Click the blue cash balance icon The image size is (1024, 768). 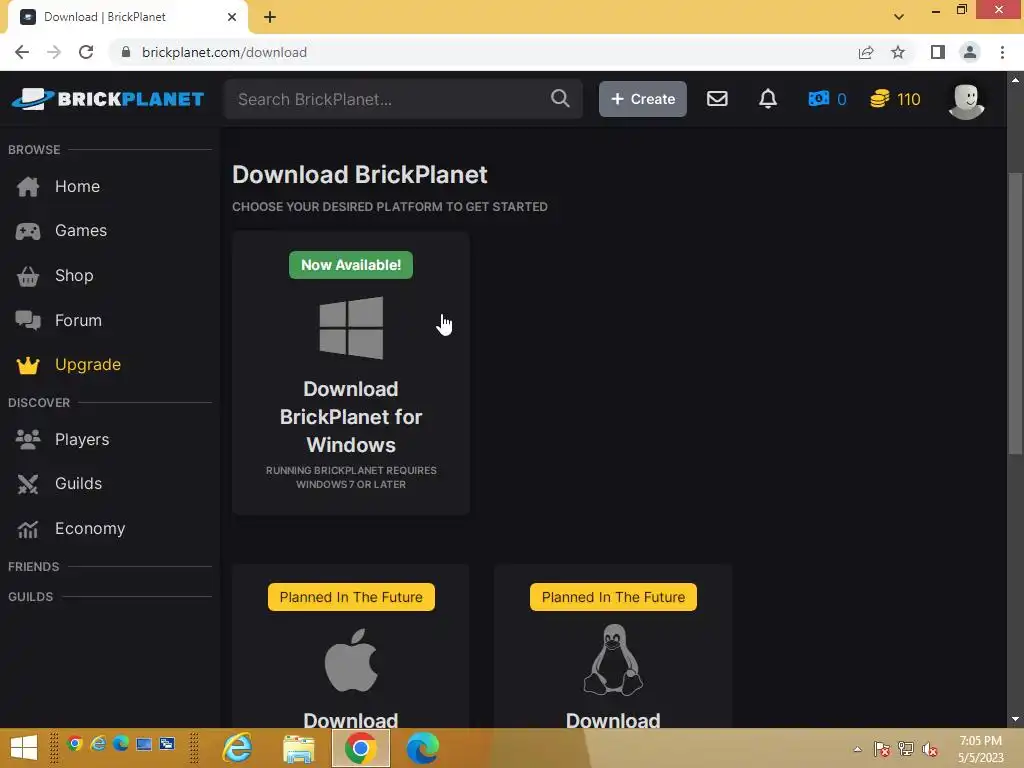[818, 99]
